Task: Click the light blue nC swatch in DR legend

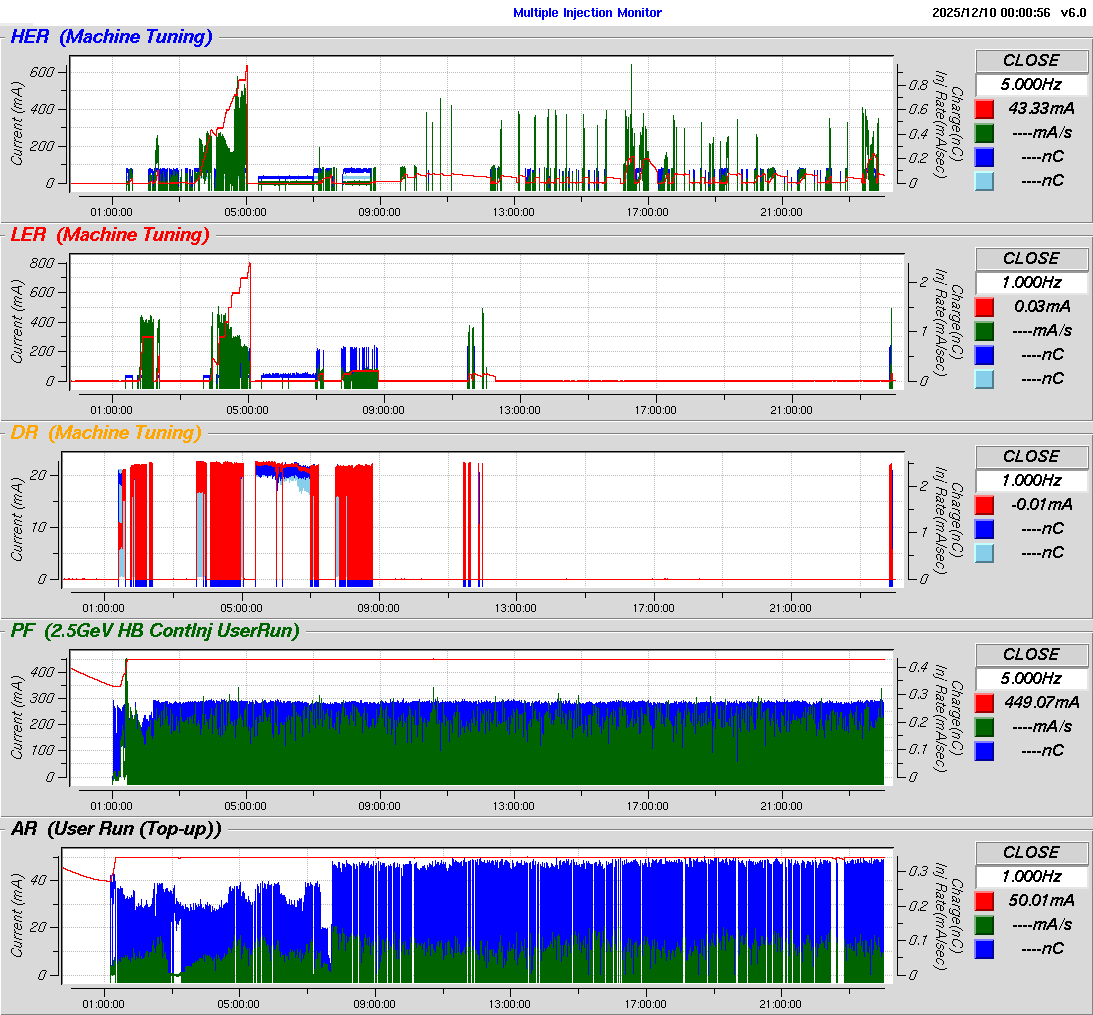Action: 985,553
